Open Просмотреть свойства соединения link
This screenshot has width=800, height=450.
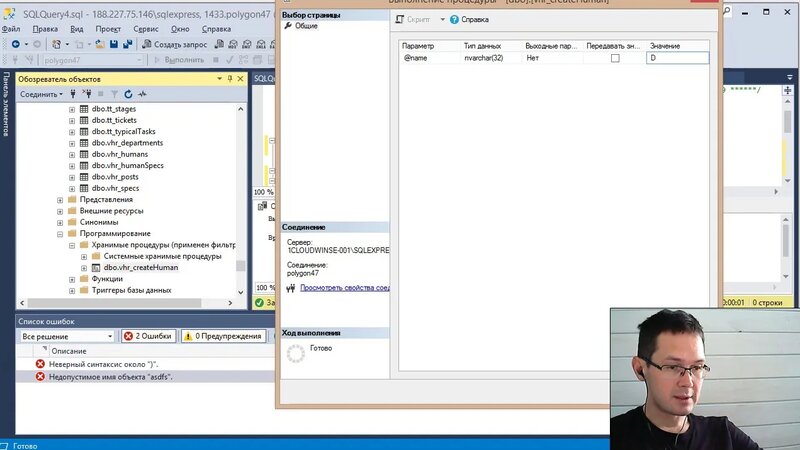[345, 288]
